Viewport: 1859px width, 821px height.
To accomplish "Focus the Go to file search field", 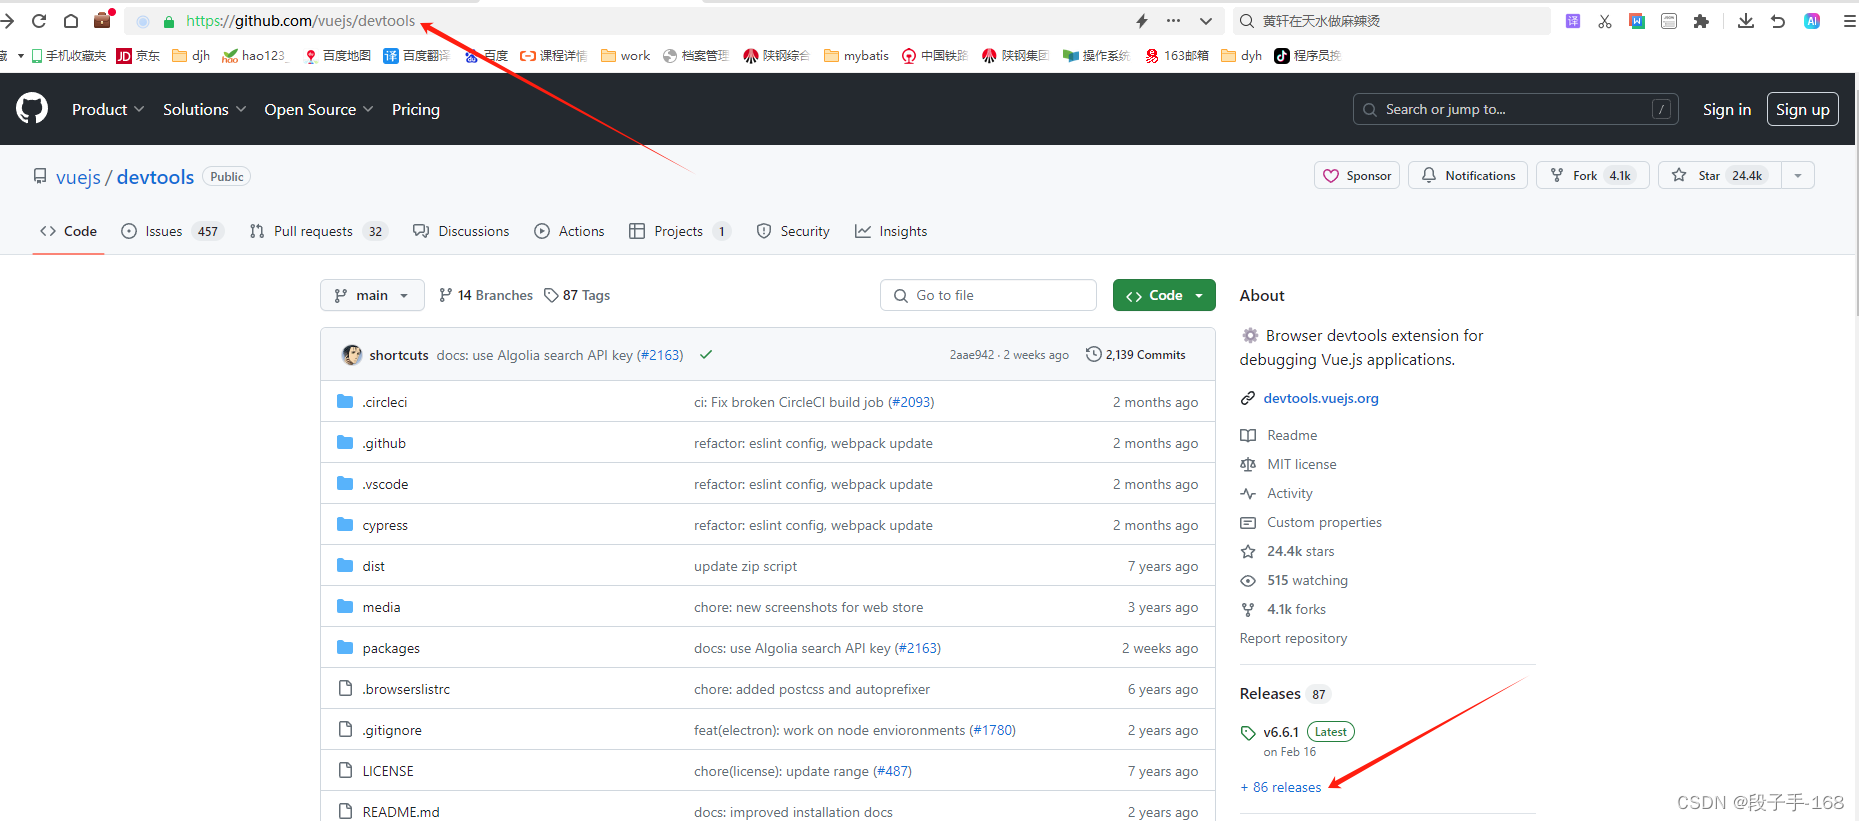I will [988, 295].
